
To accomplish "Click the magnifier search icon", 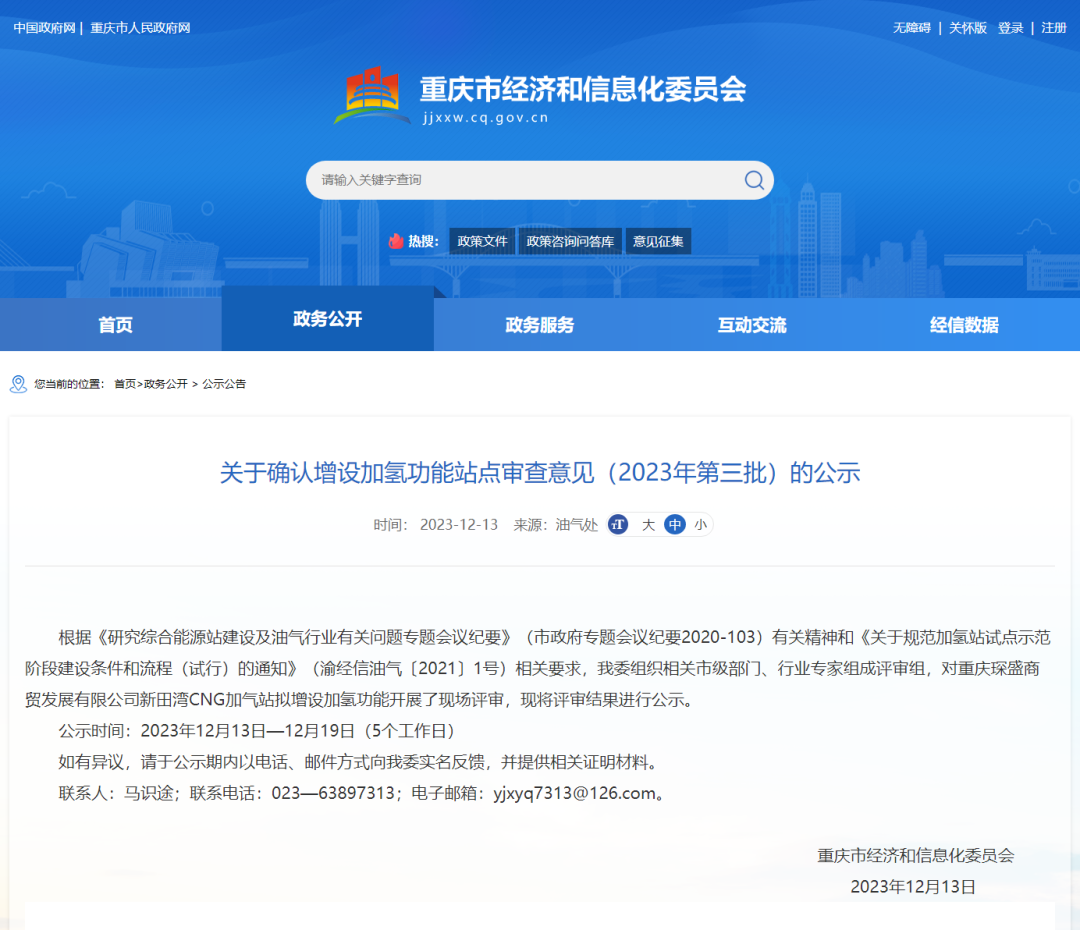I will point(754,180).
